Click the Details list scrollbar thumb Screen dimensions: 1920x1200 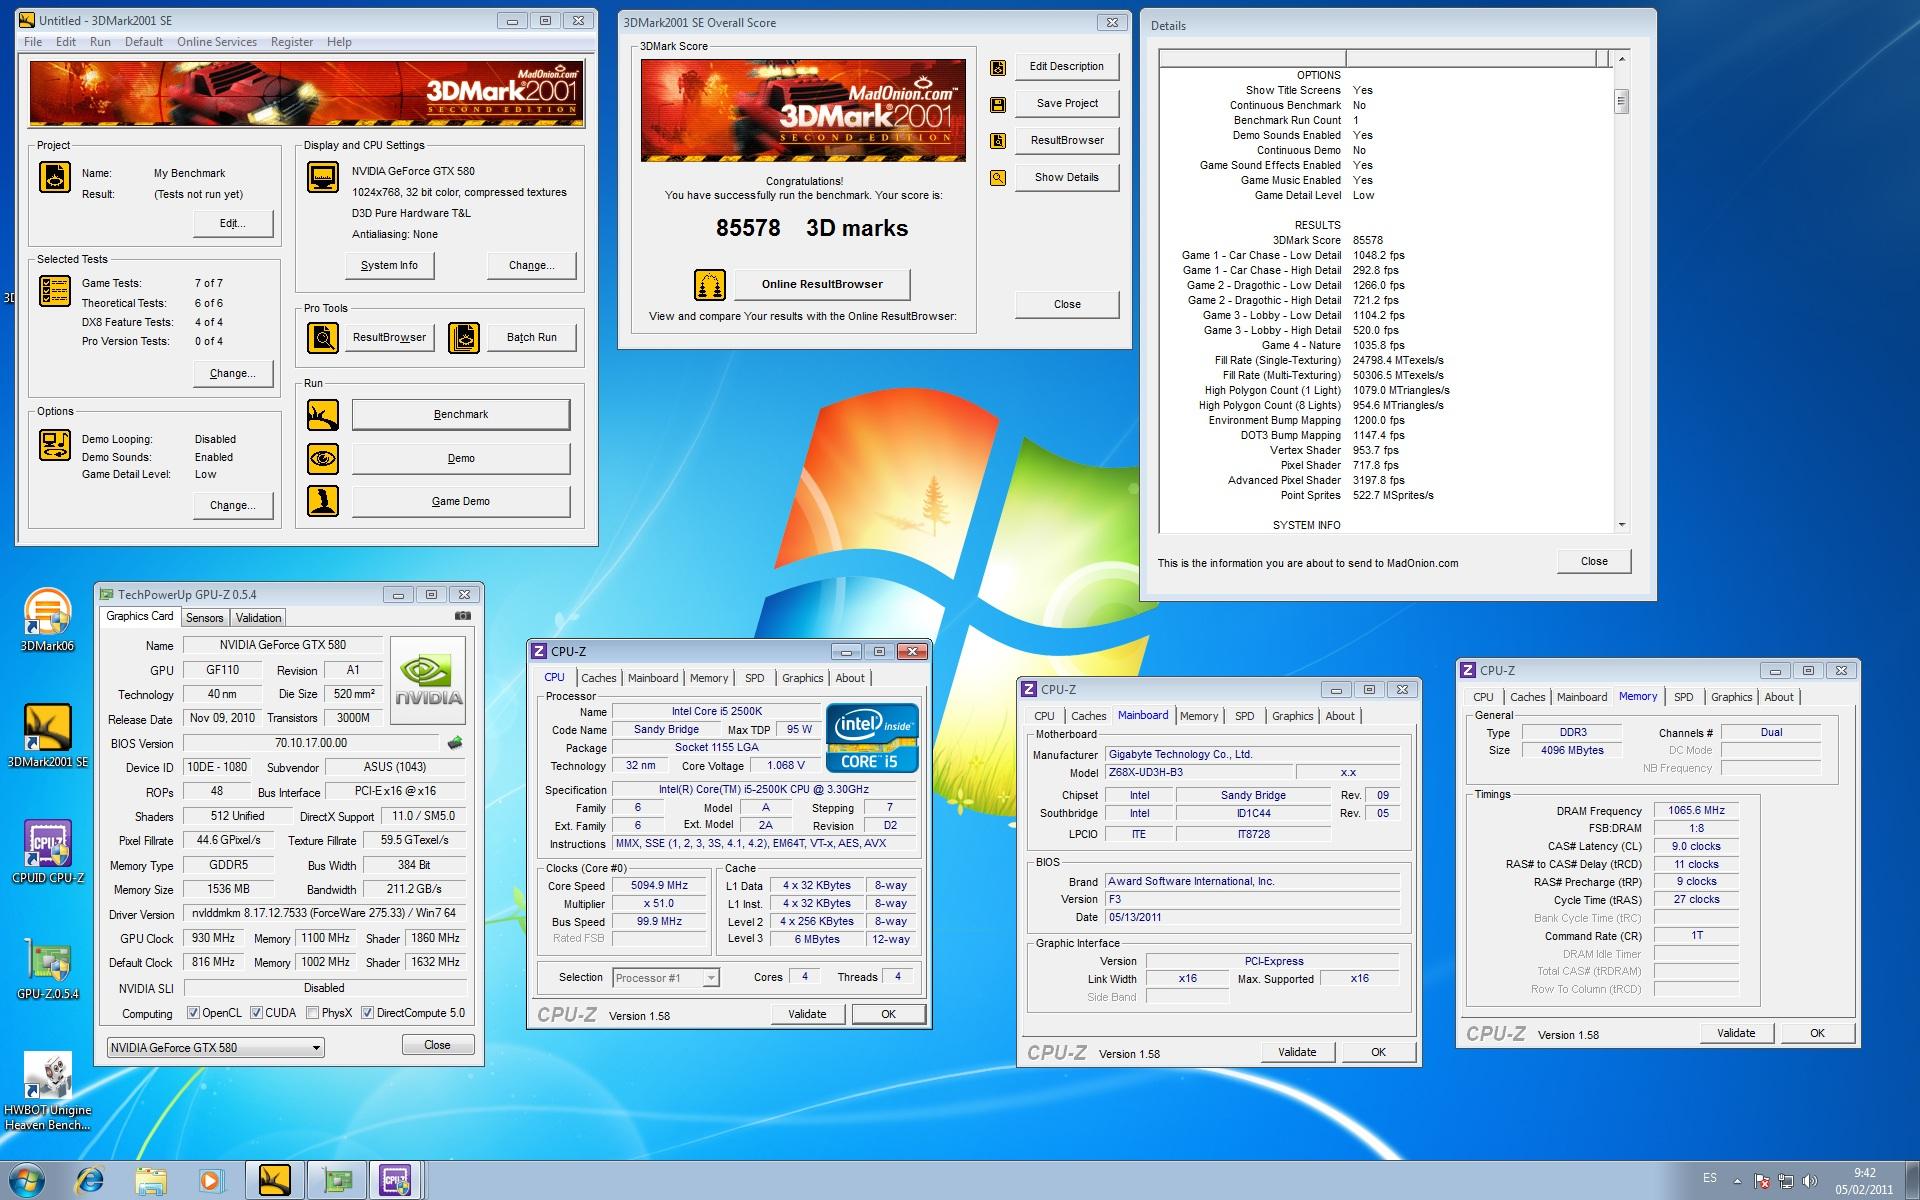1621,101
